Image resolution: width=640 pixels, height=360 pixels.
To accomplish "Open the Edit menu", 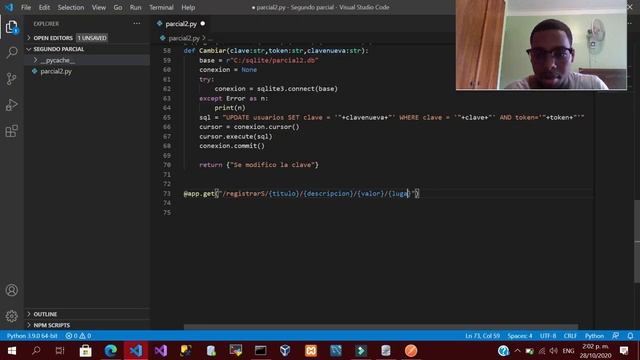I will [44, 7].
